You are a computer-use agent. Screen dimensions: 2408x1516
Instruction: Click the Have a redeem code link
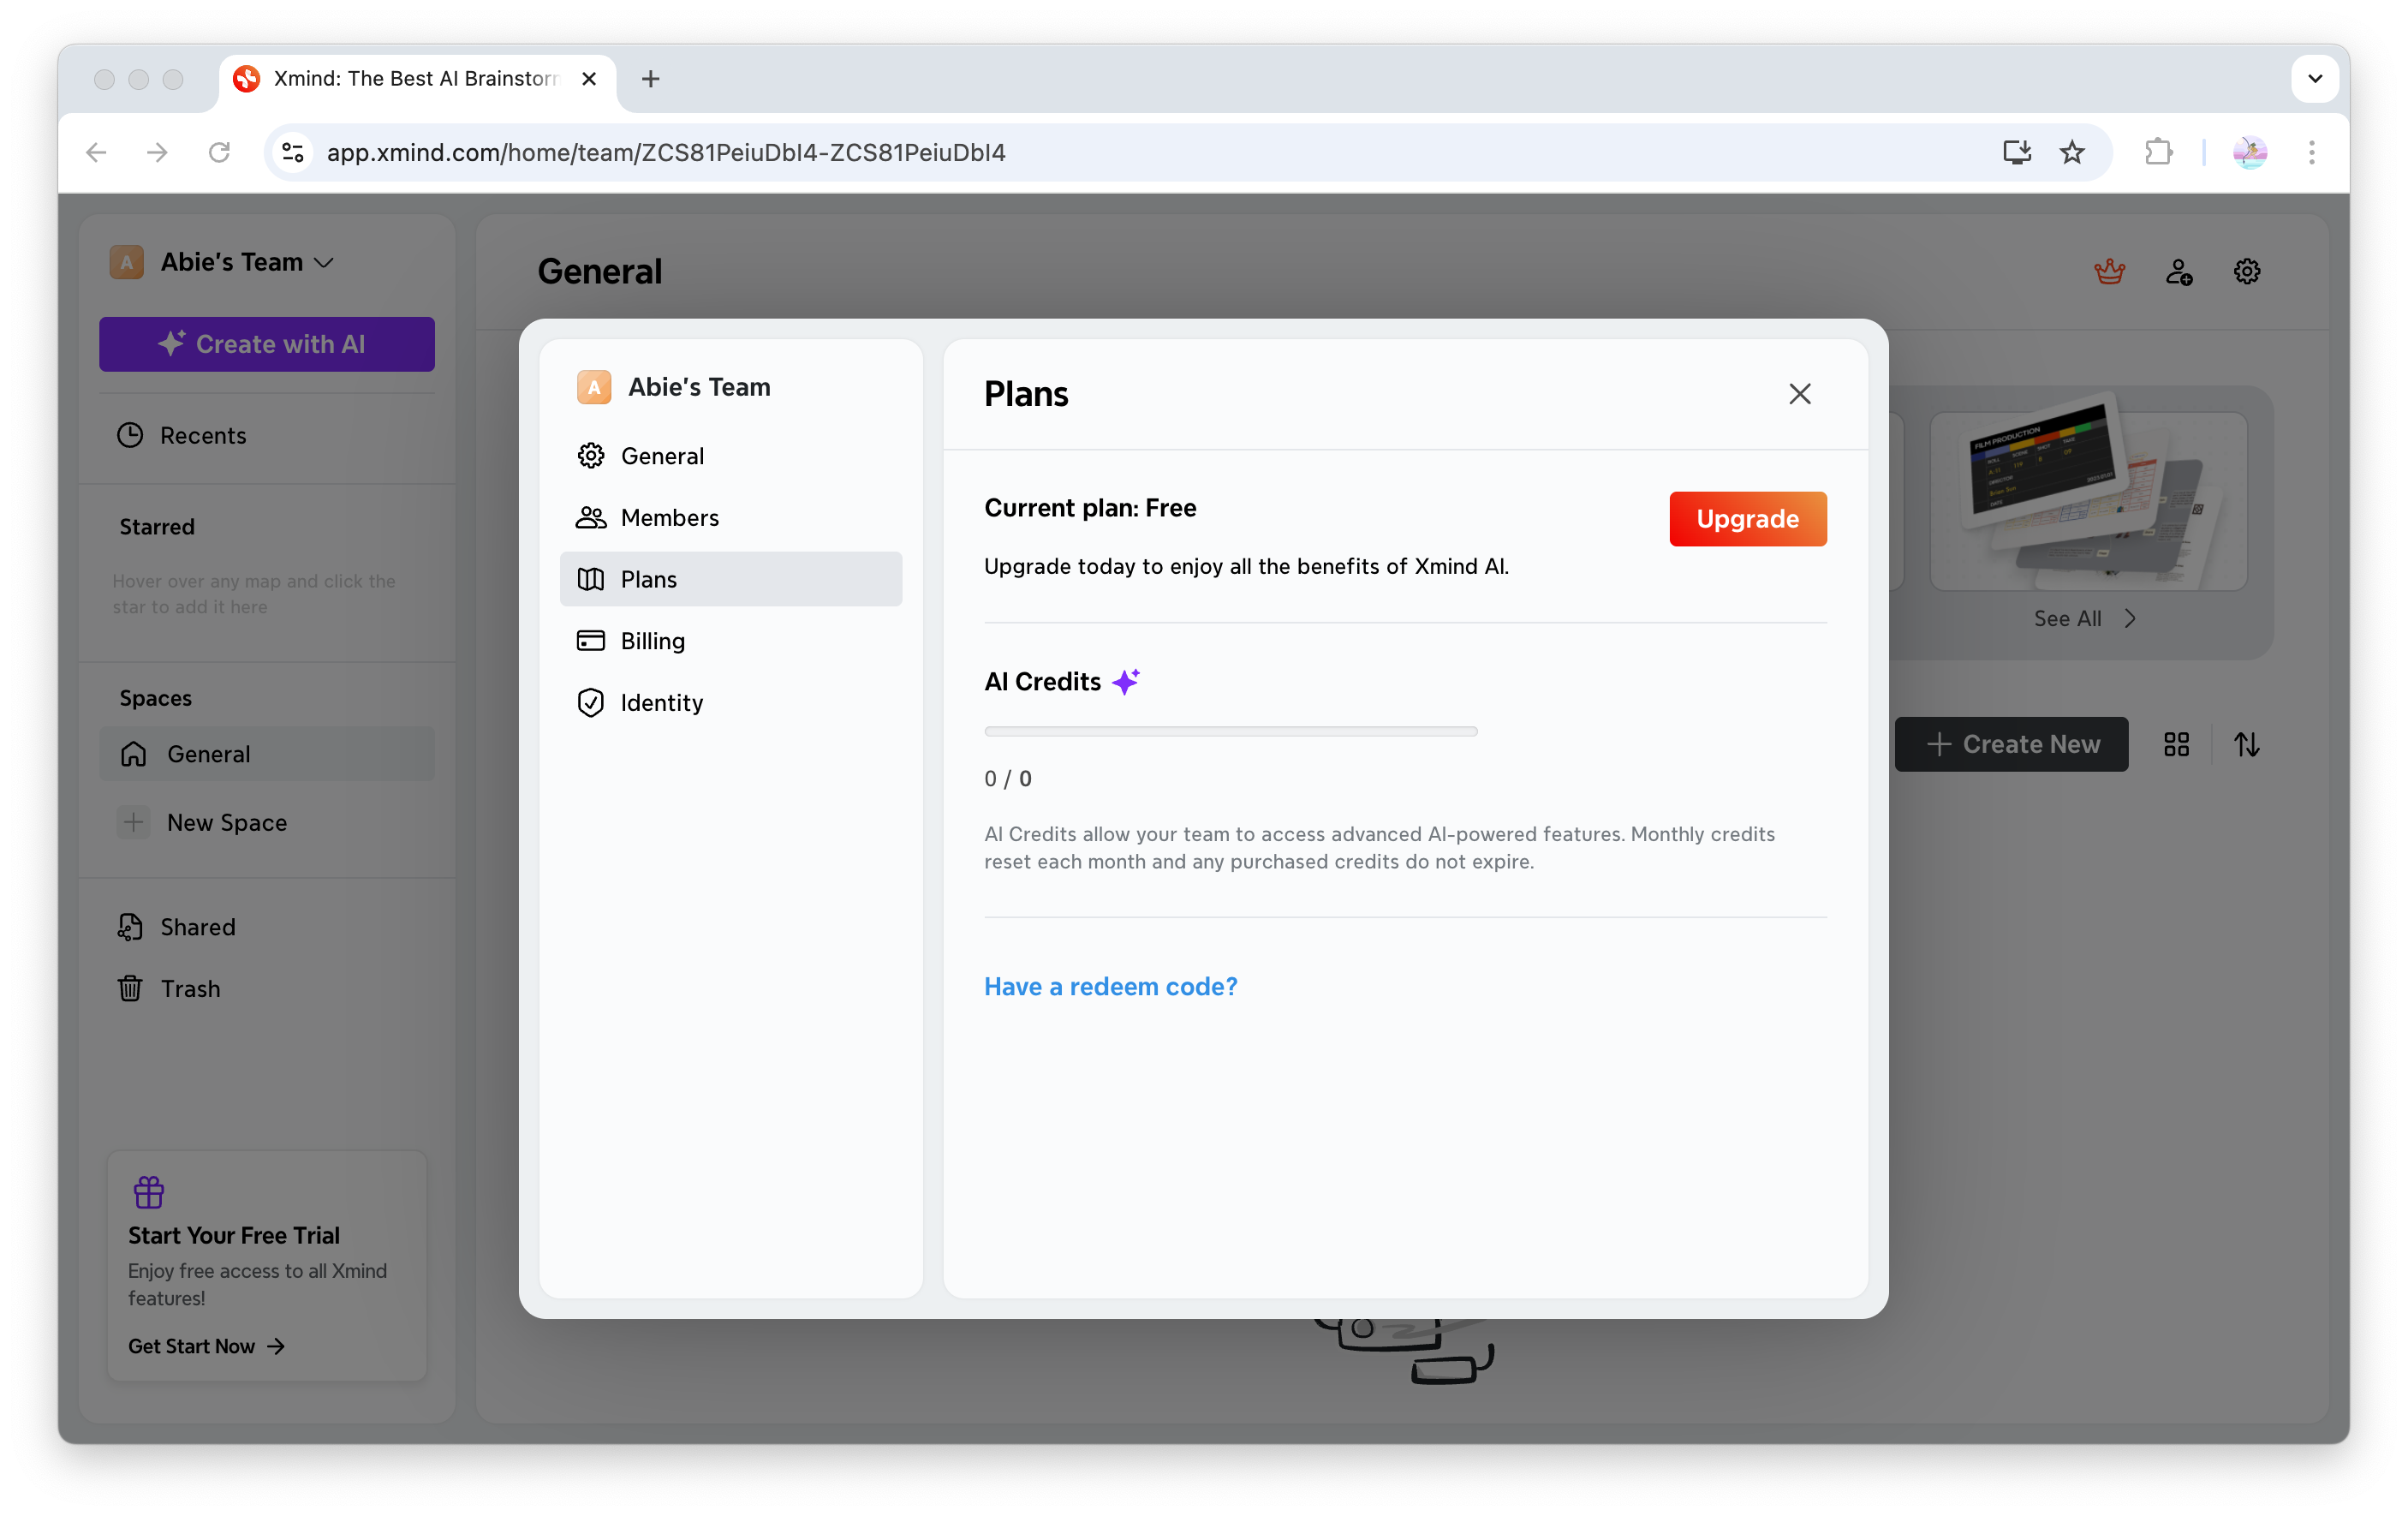tap(1110, 987)
